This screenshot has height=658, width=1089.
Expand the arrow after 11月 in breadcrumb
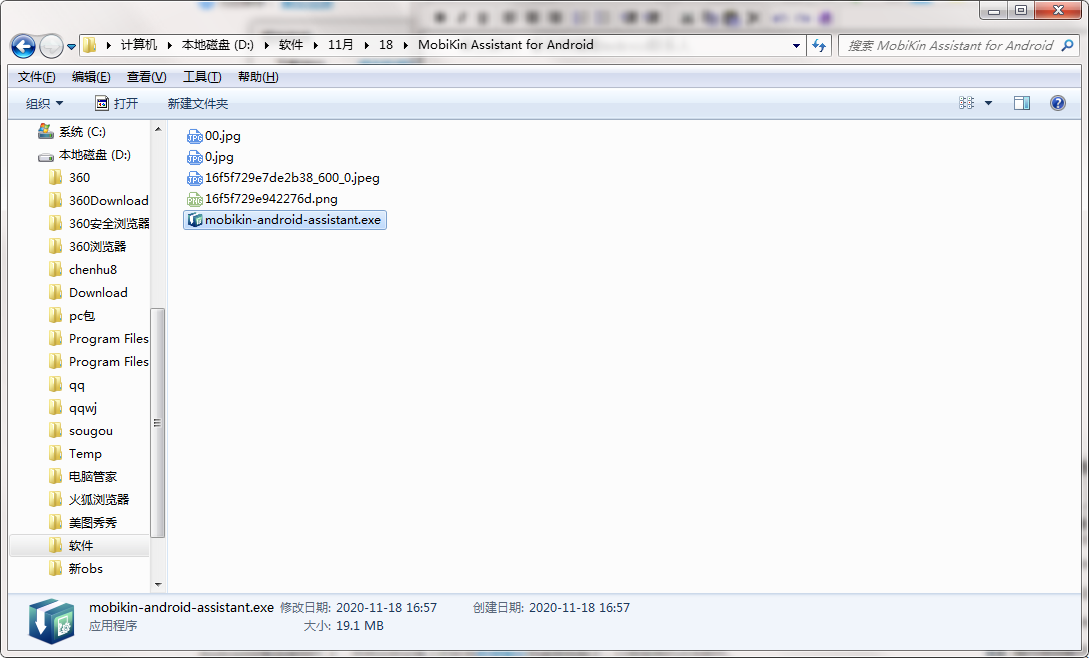366,46
